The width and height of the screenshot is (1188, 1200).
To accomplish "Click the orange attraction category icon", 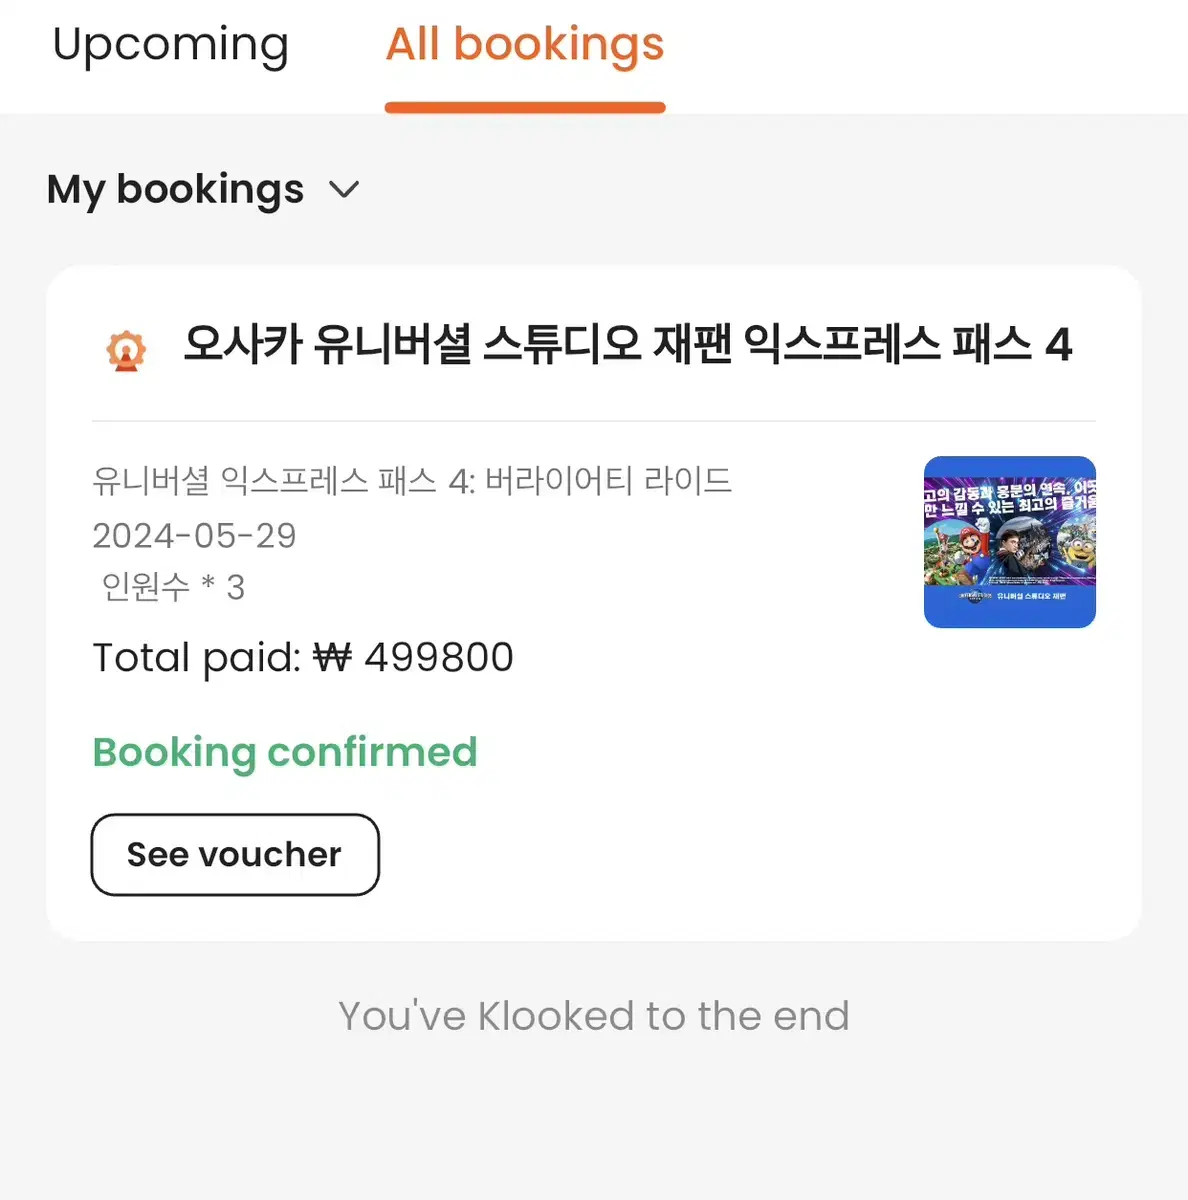I will (x=126, y=351).
